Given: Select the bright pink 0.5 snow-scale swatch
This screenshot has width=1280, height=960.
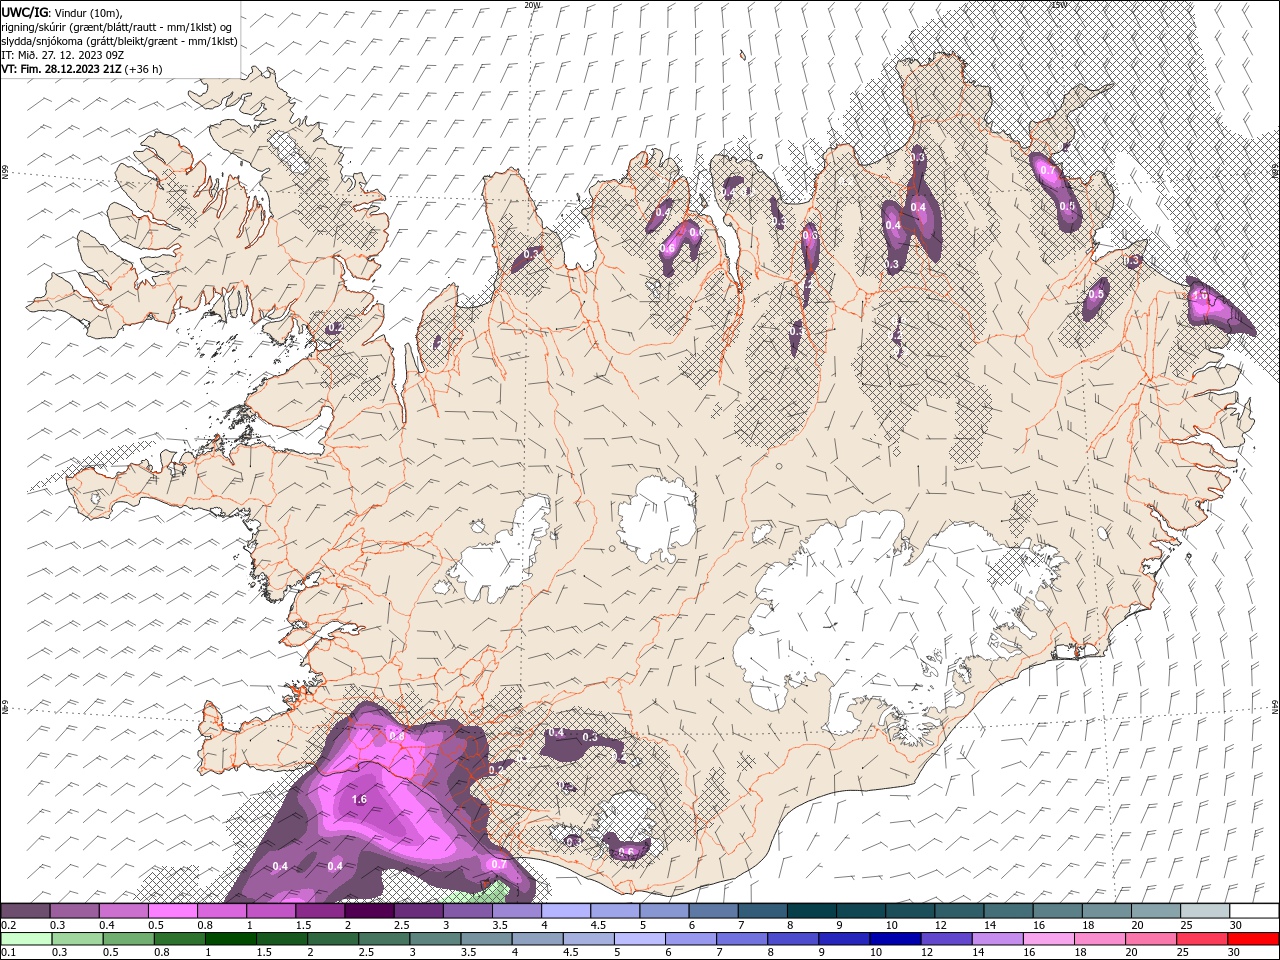Looking at the screenshot, I should click(172, 911).
